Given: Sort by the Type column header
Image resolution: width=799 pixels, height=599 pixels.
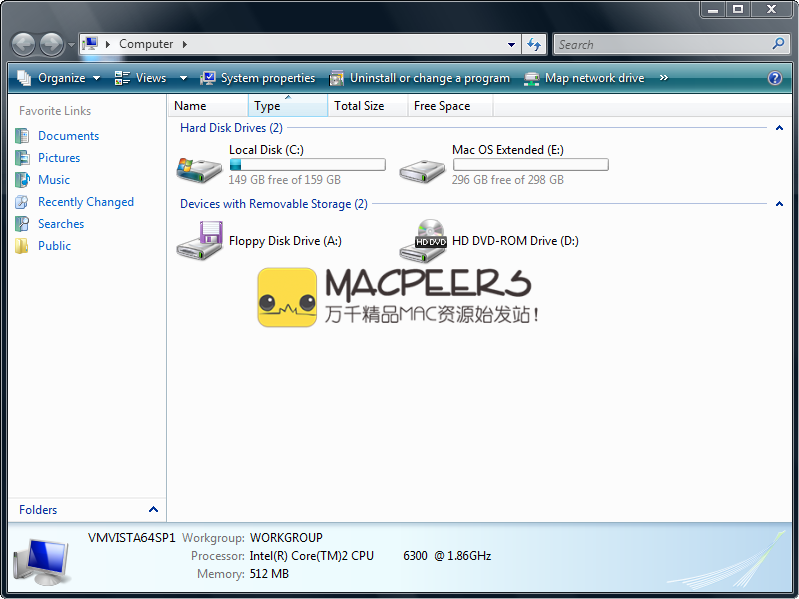Looking at the screenshot, I should pyautogui.click(x=288, y=106).
